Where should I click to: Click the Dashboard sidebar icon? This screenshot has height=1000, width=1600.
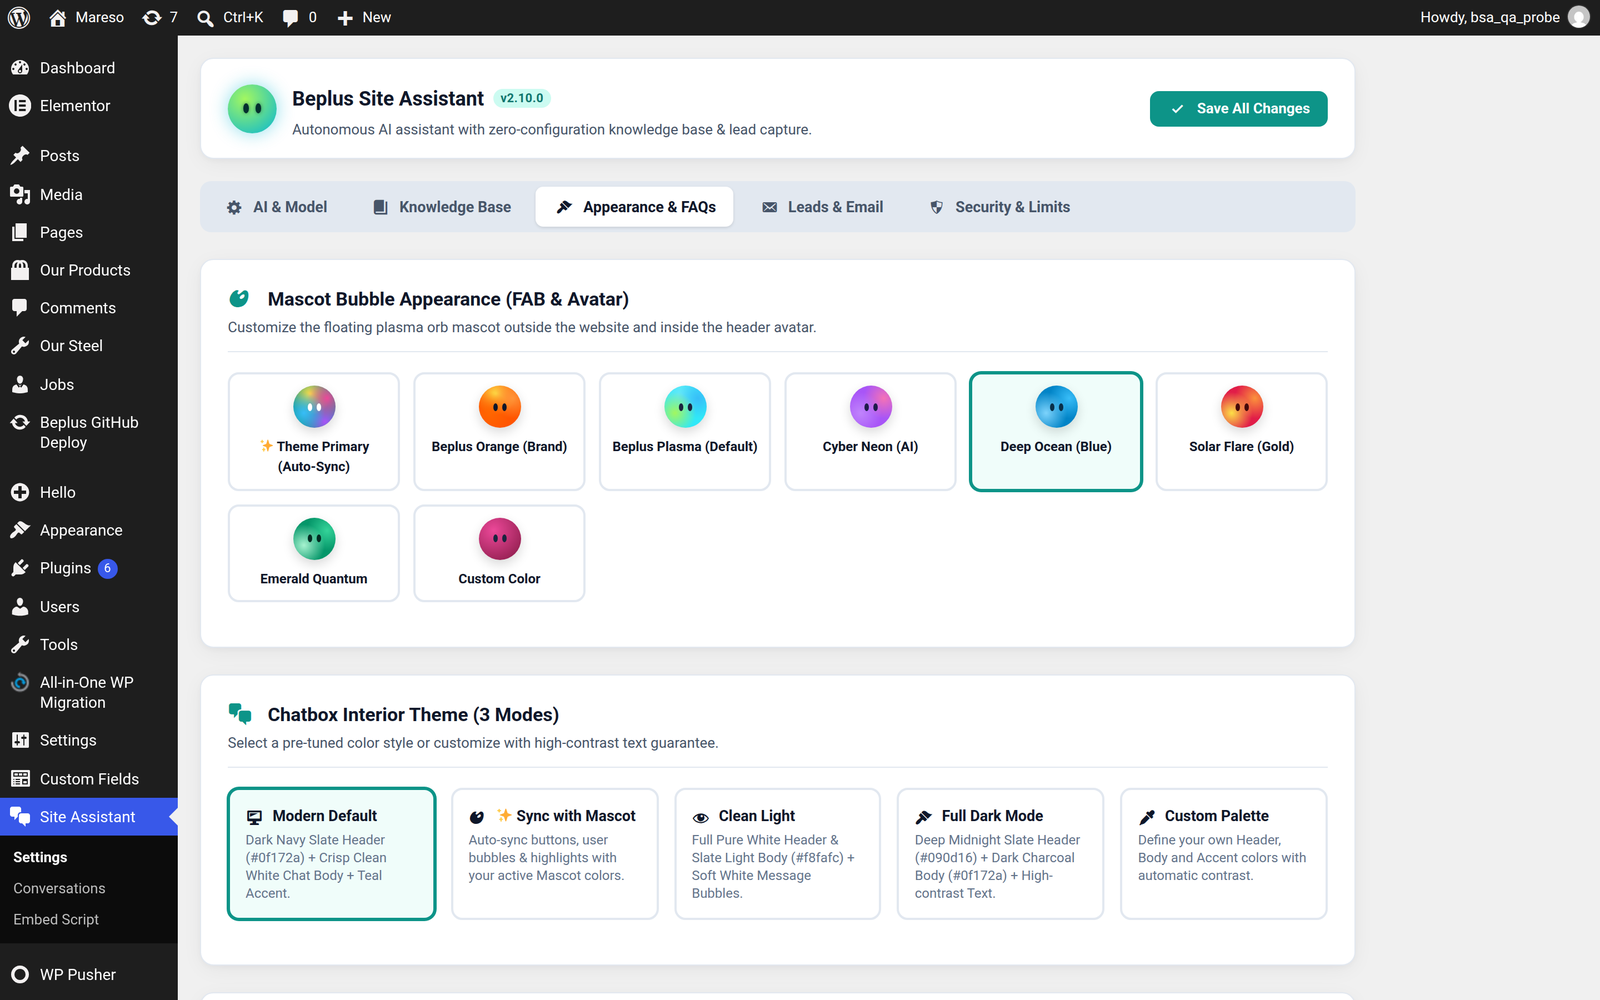[x=20, y=68]
